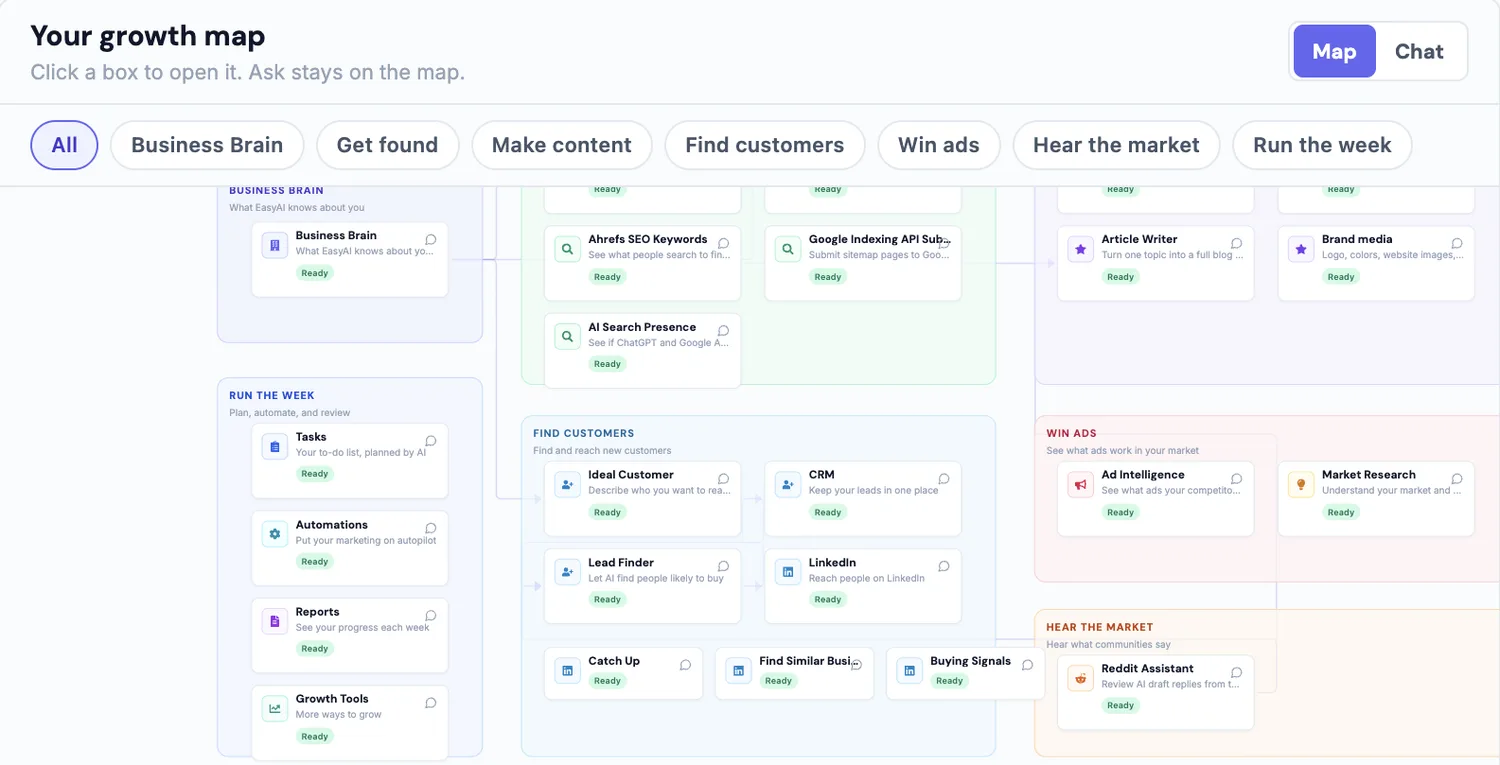Filter by Get found
Viewport: 1500px width, 765px height.
tap(387, 145)
